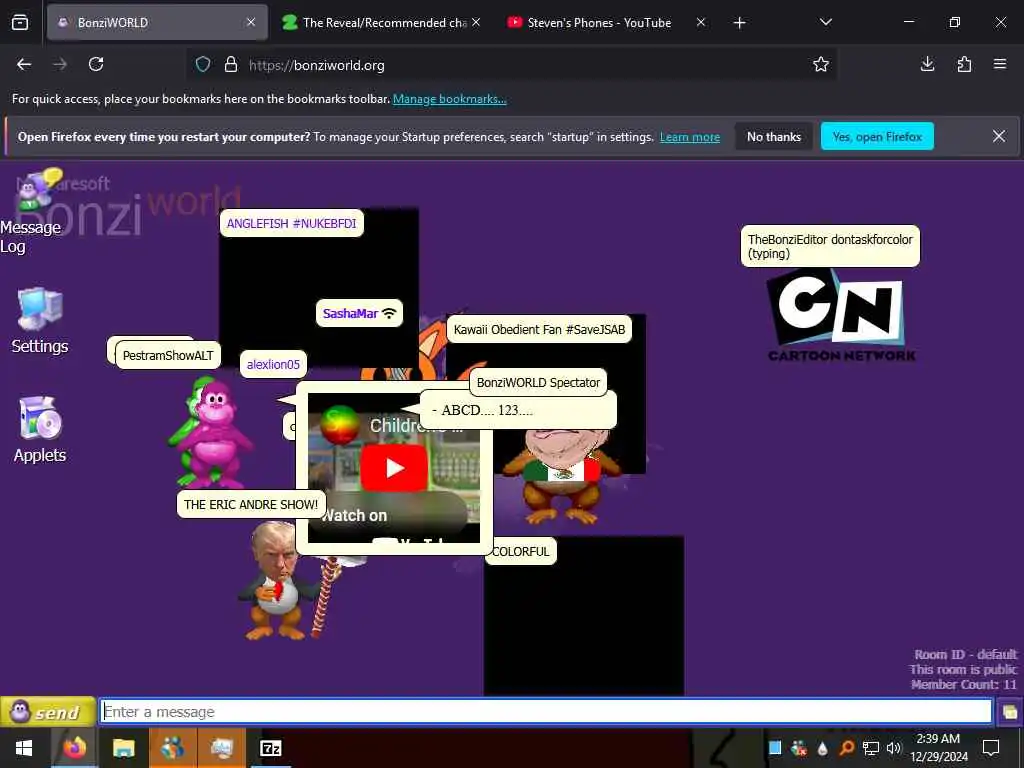This screenshot has height=768, width=1024.
Task: Switch to Steven's Phones - YouTube tab
Action: coord(599,22)
